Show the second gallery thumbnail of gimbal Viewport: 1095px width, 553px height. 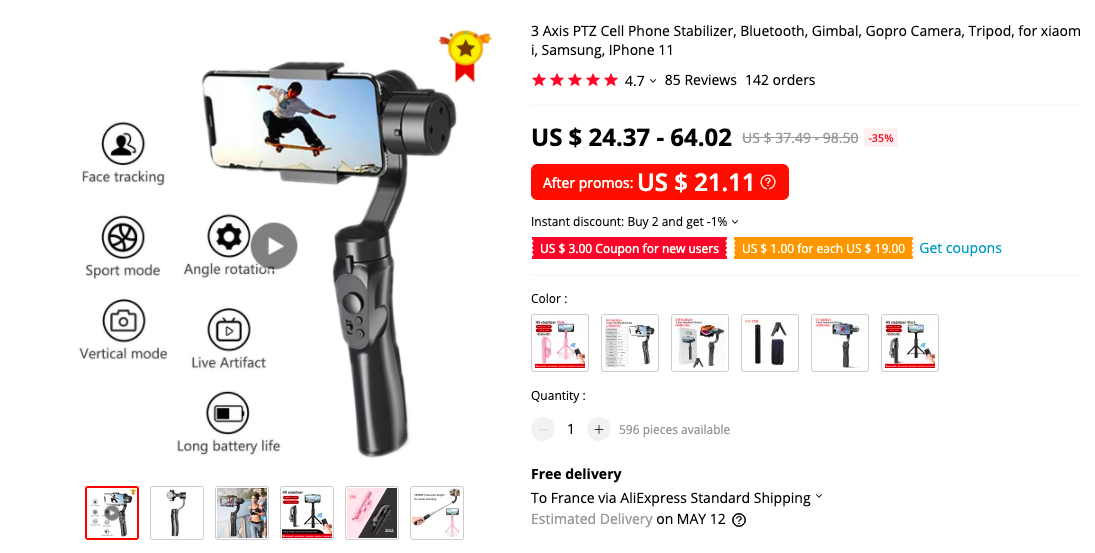(x=177, y=513)
